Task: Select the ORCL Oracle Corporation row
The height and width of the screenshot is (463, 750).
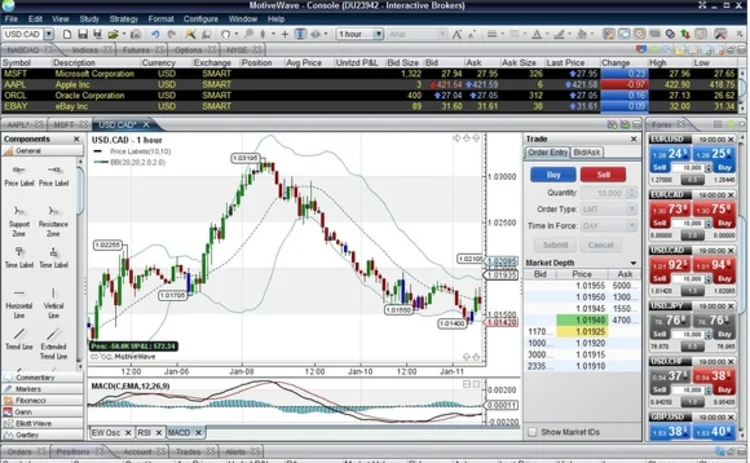Action: click(x=370, y=96)
